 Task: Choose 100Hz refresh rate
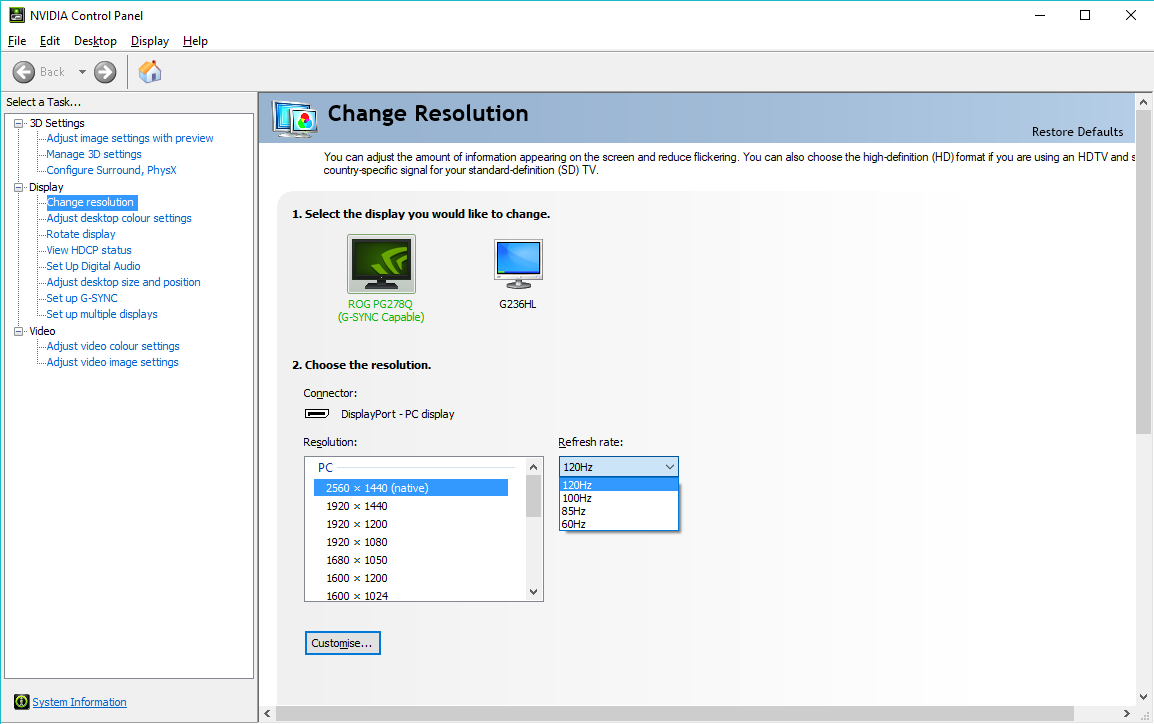[619, 498]
